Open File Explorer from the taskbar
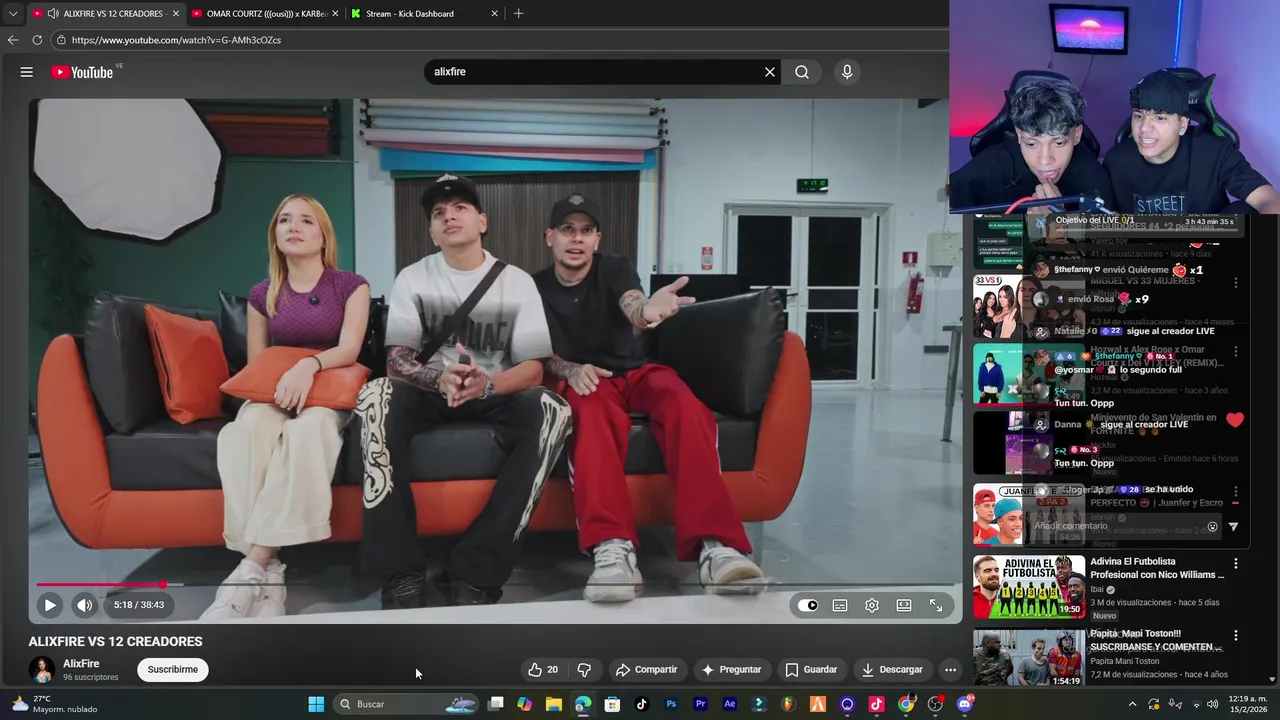The width and height of the screenshot is (1280, 720). tap(554, 704)
